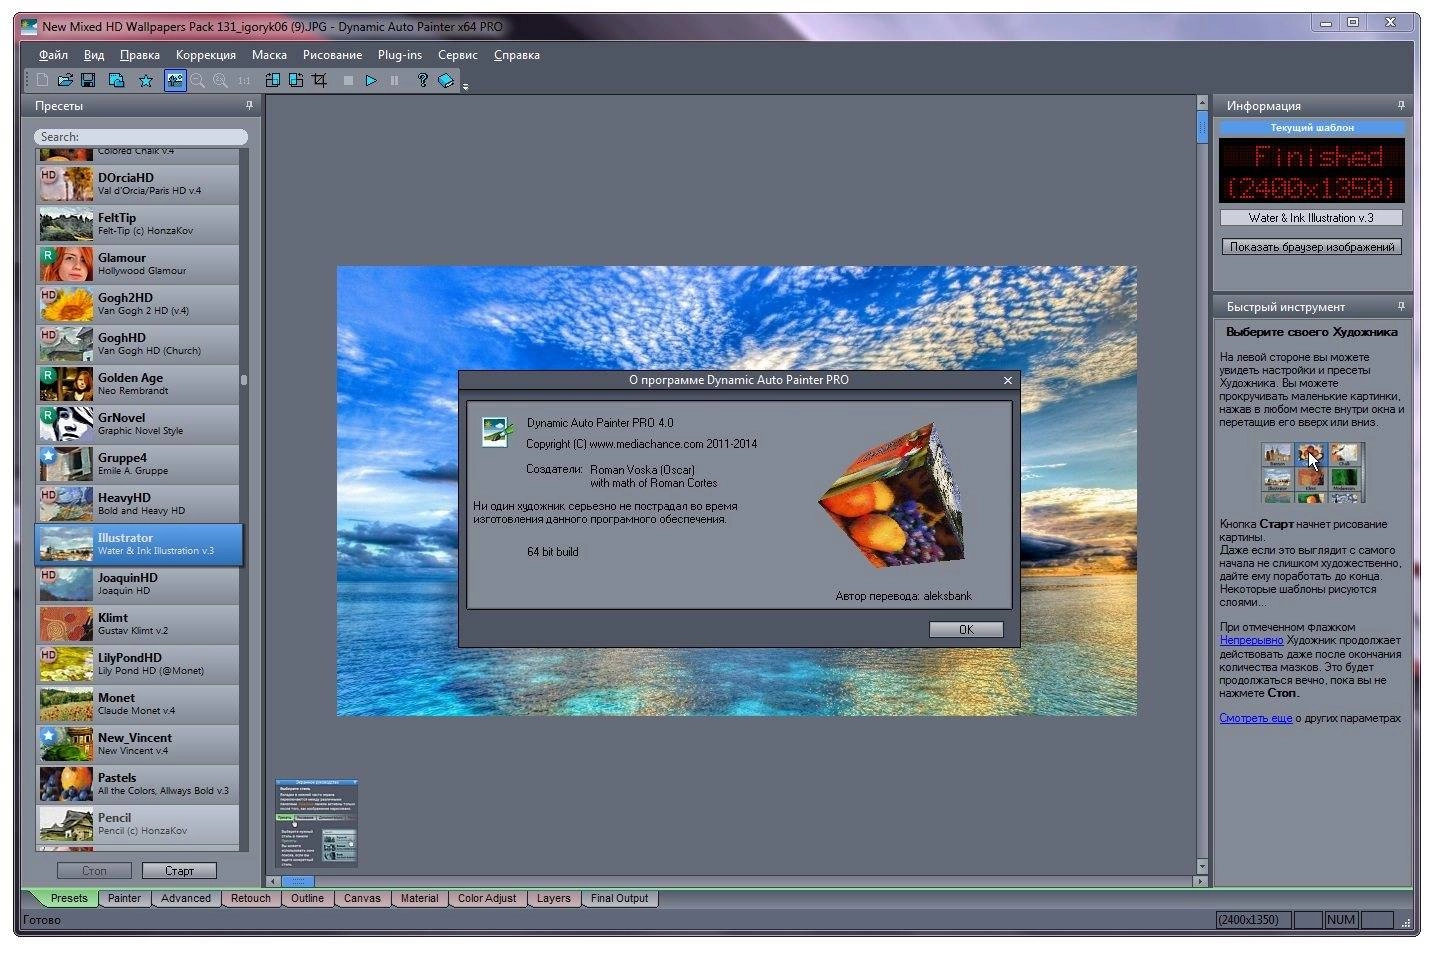The height and width of the screenshot is (956, 1438).
Task: Open the Рисование menu
Action: click(x=332, y=55)
